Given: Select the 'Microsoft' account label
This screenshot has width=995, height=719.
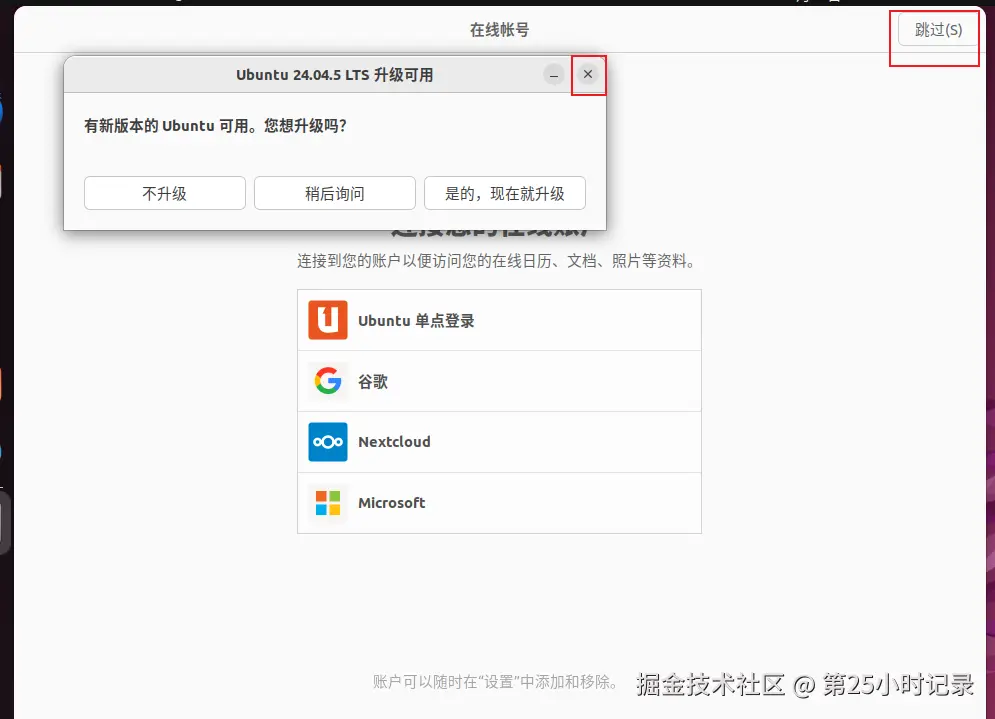Looking at the screenshot, I should tap(392, 503).
